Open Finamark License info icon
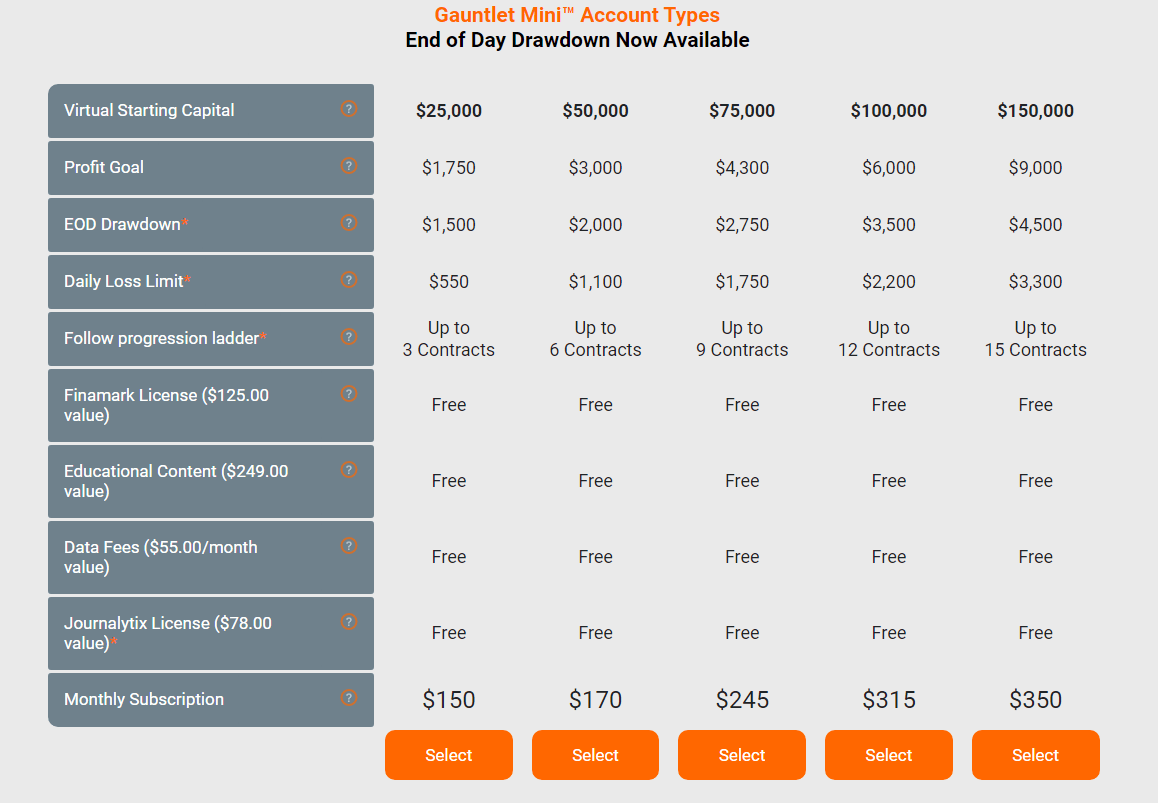The height and width of the screenshot is (803, 1158). [349, 394]
